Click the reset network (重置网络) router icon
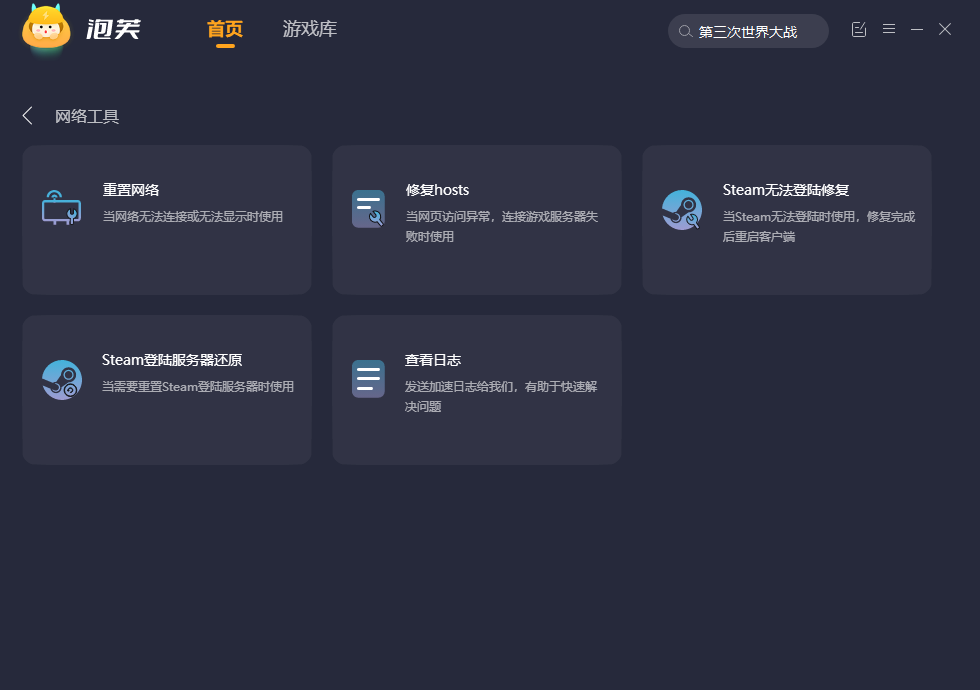This screenshot has height=690, width=980. (x=61, y=209)
